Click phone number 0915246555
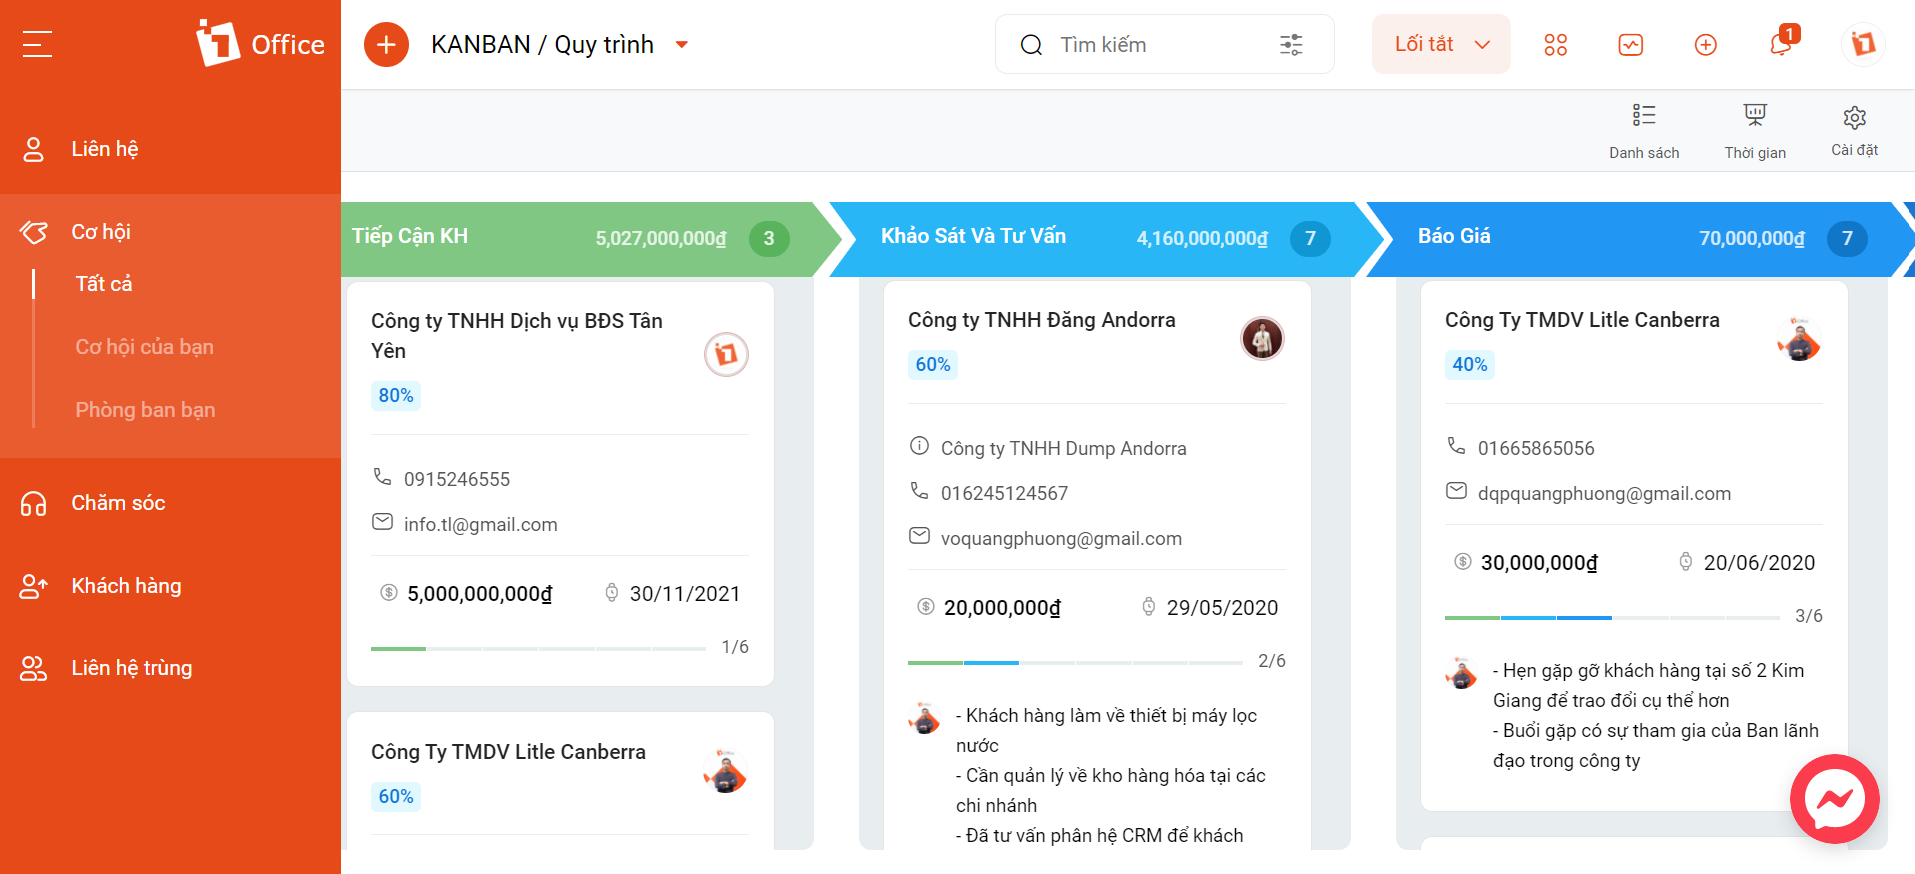 tap(457, 480)
